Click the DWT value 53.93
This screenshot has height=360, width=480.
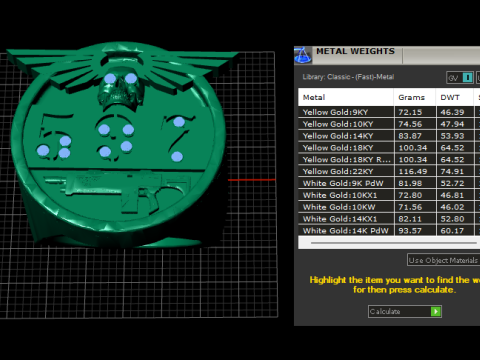pyautogui.click(x=452, y=136)
